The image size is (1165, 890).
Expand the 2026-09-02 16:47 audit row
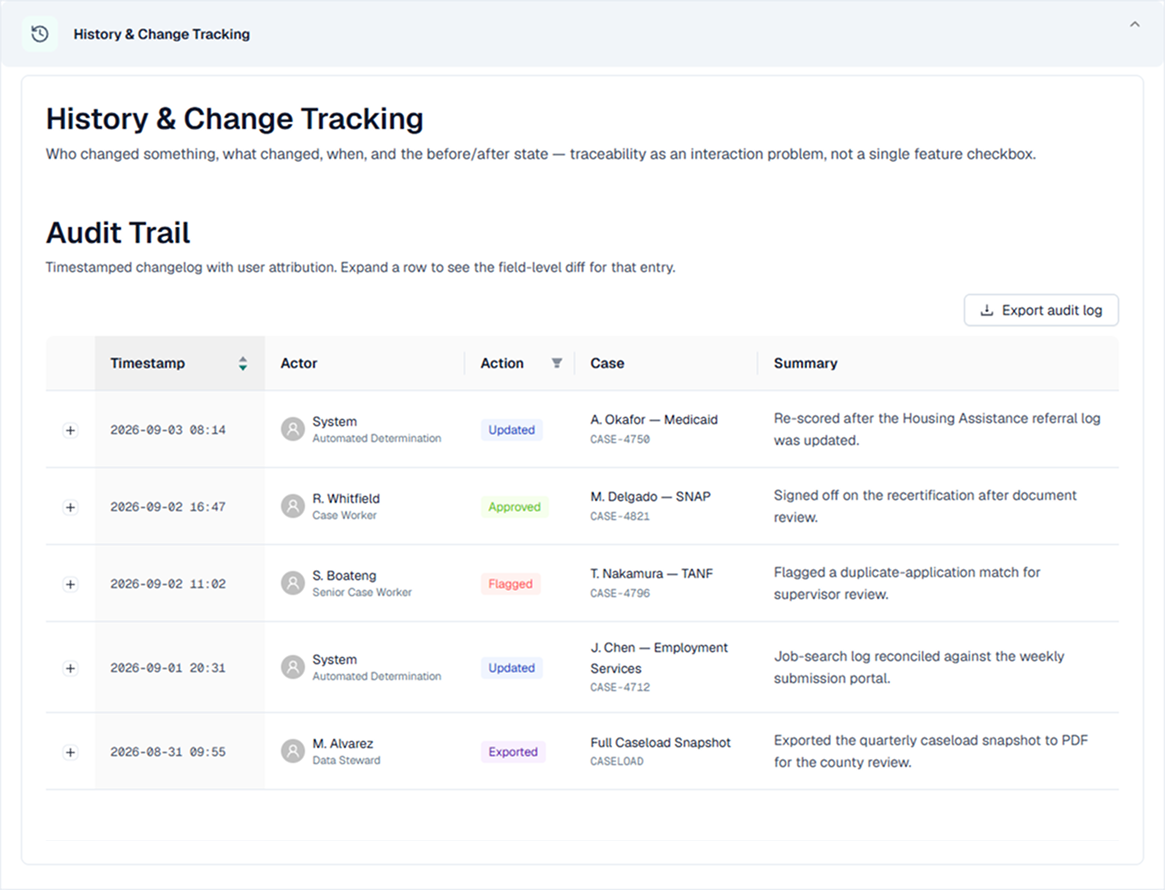point(71,507)
